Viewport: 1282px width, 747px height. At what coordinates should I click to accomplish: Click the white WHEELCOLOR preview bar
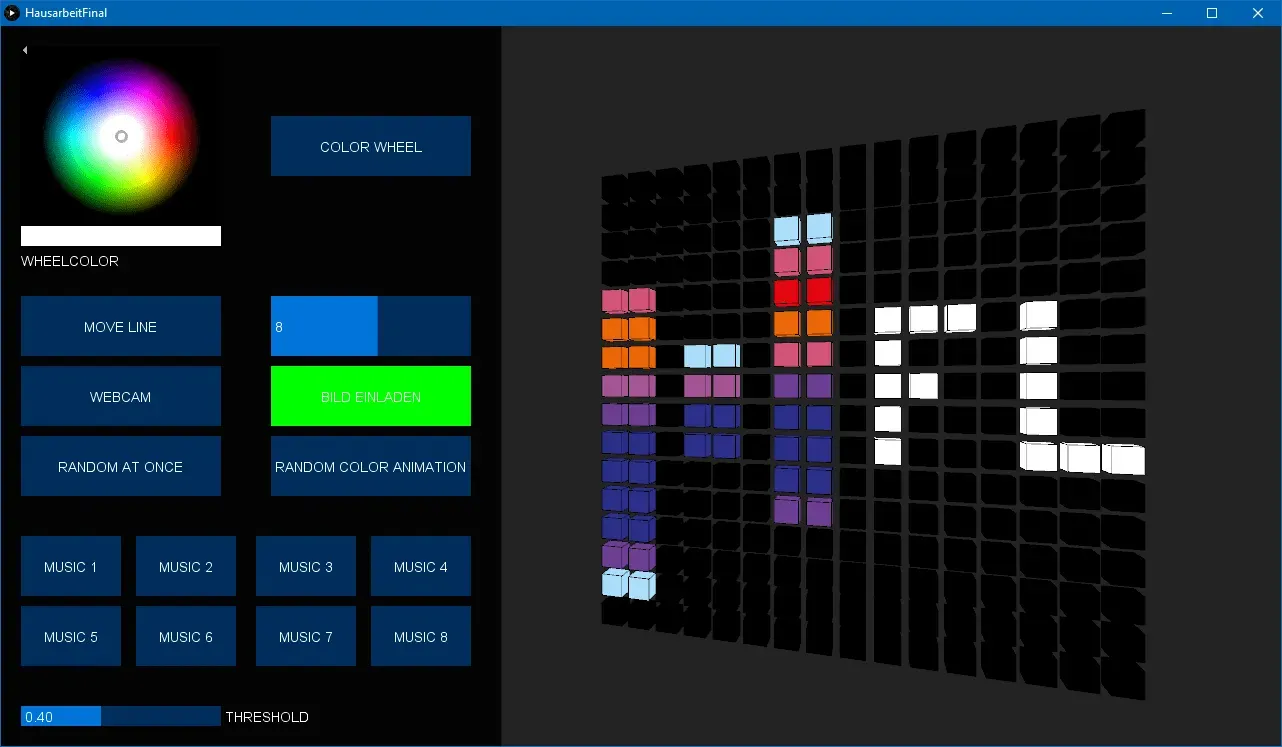(121, 236)
